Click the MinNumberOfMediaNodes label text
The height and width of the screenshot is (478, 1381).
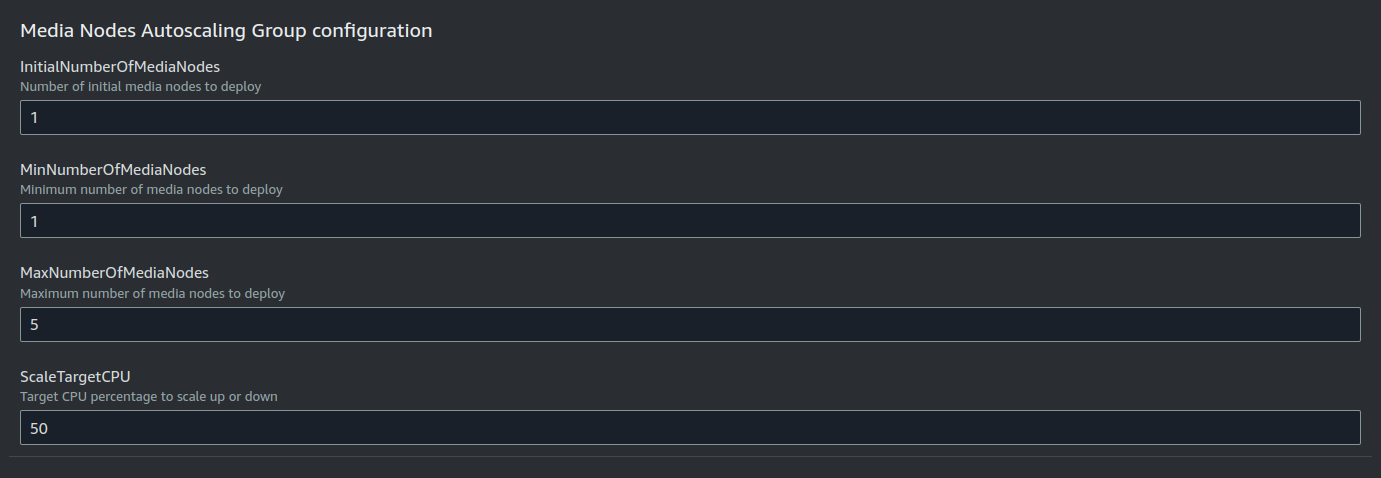click(113, 170)
